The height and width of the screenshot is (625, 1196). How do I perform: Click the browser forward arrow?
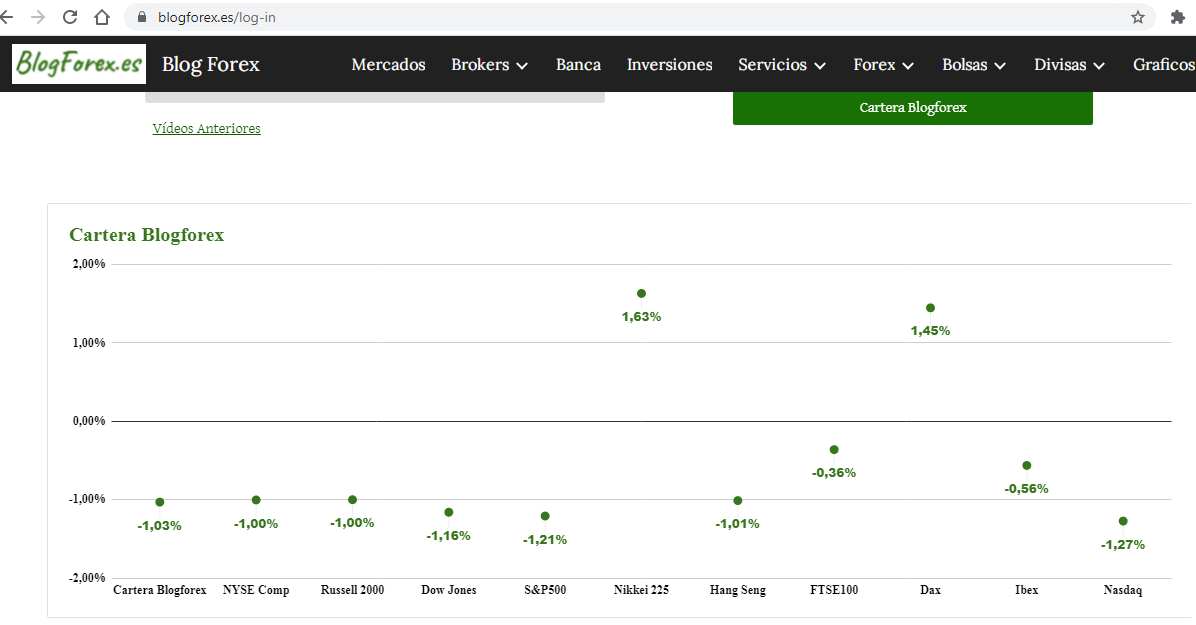click(37, 17)
